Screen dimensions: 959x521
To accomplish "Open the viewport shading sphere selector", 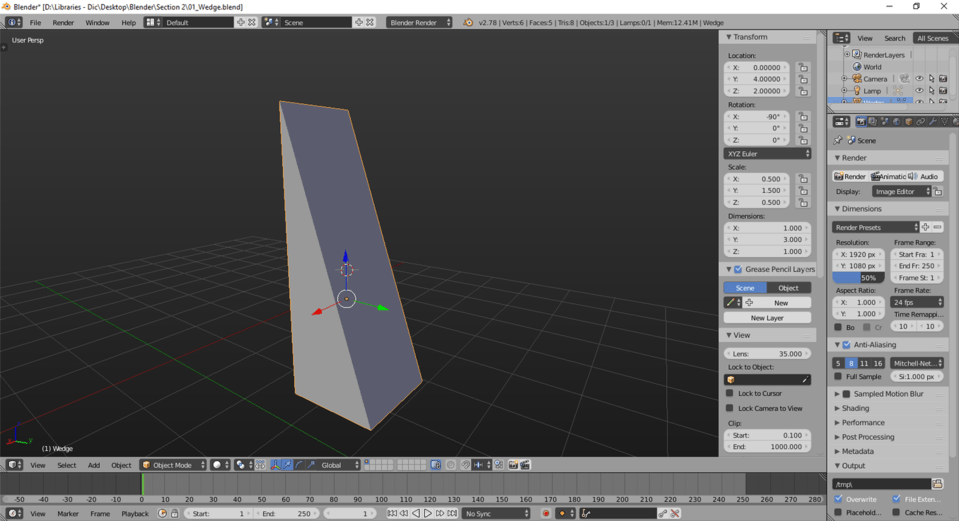I will pos(220,465).
